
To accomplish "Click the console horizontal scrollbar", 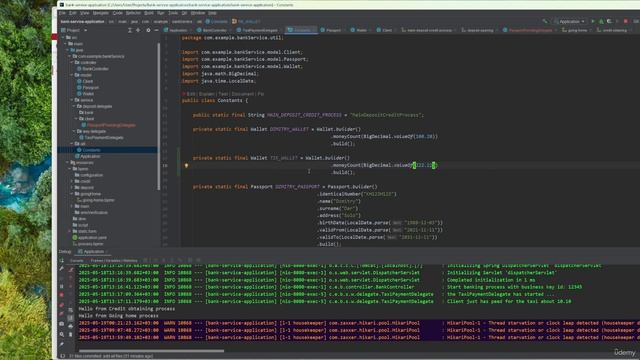I will pyautogui.click(x=151, y=351).
